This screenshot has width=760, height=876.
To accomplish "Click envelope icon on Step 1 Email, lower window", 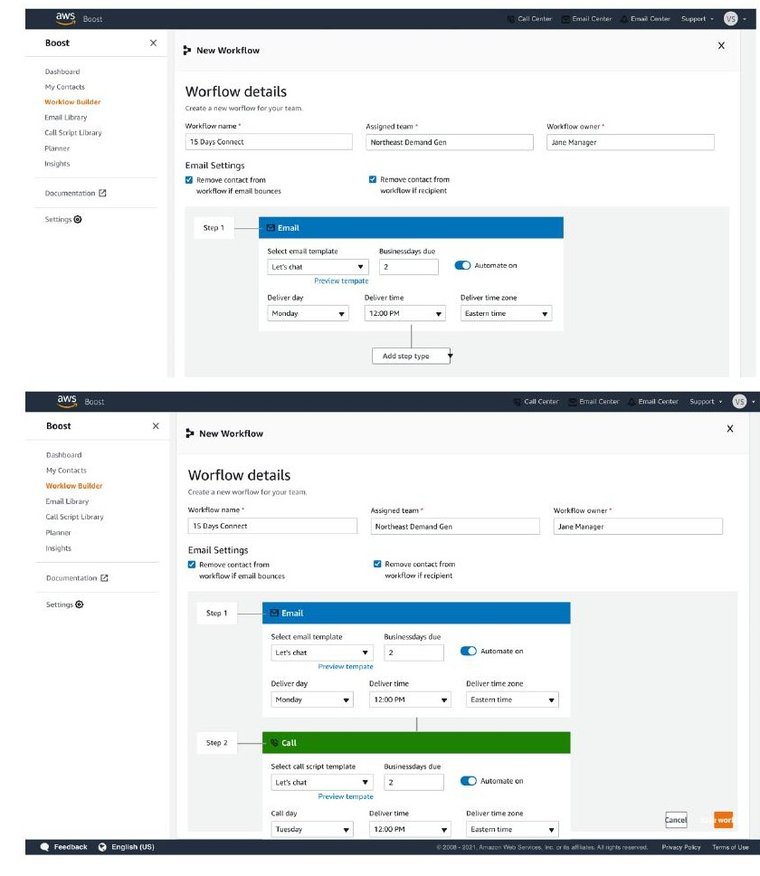I will (274, 613).
